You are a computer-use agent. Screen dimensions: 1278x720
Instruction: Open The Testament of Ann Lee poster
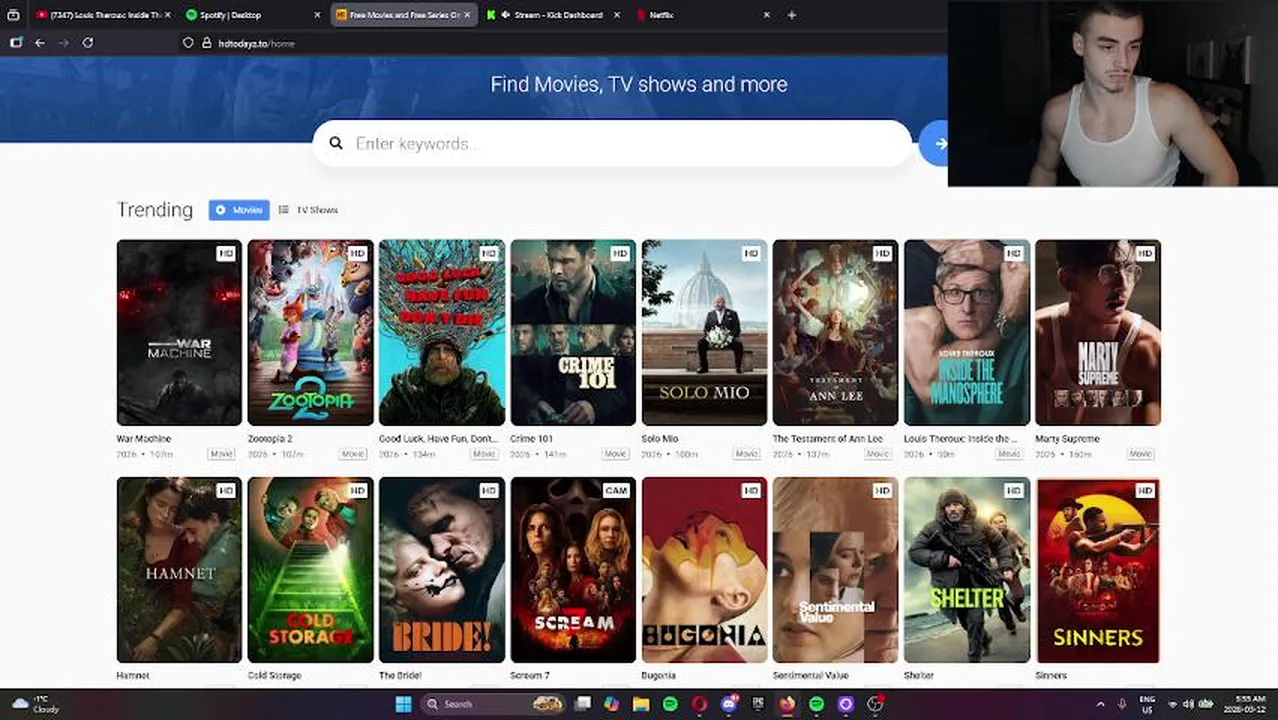coord(835,332)
